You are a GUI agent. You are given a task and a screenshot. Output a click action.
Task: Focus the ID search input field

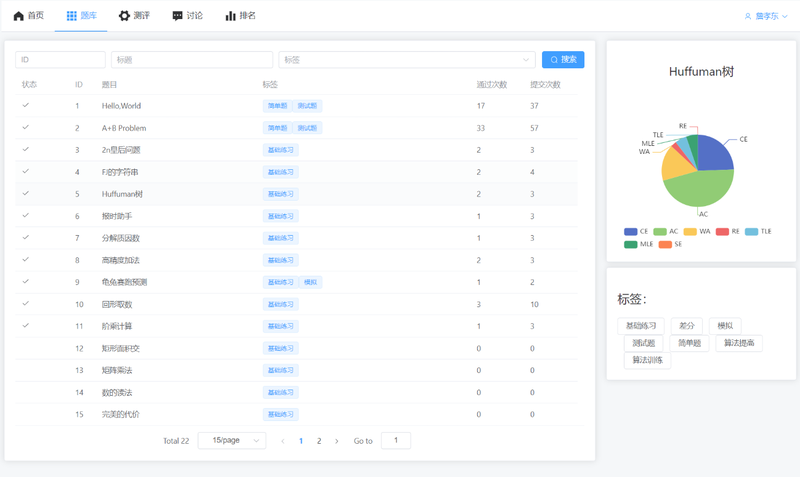pyautogui.click(x=60, y=60)
